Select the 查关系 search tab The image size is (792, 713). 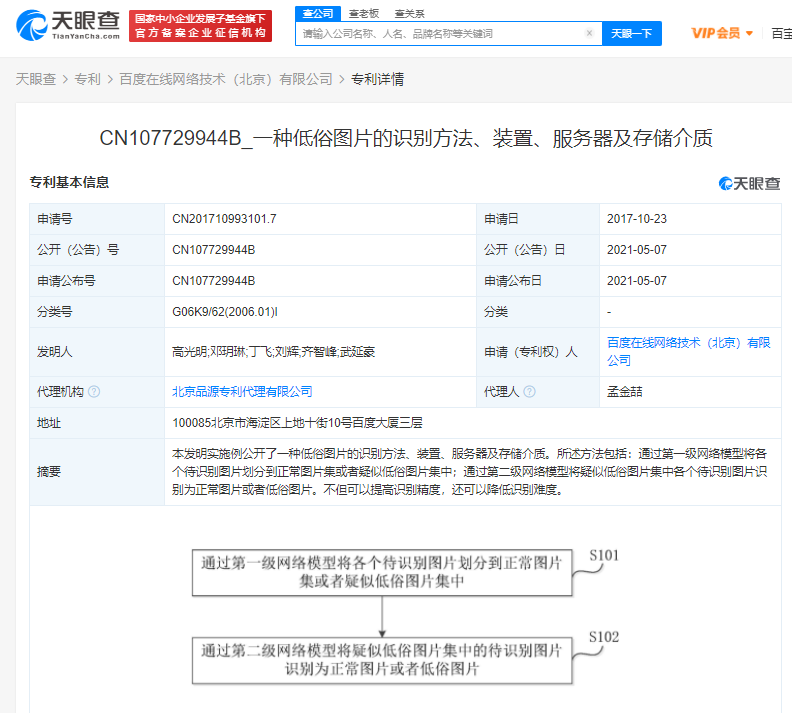409,14
